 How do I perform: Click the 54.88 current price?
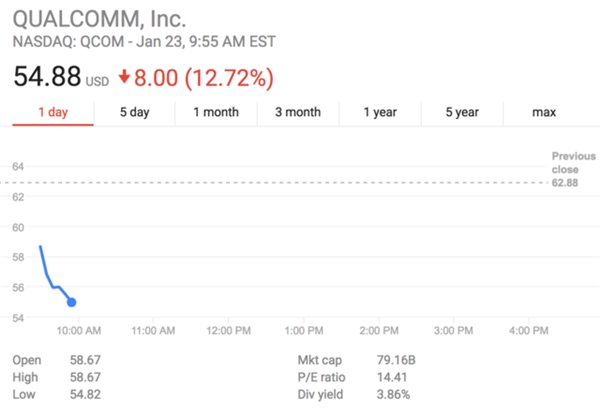(47, 76)
